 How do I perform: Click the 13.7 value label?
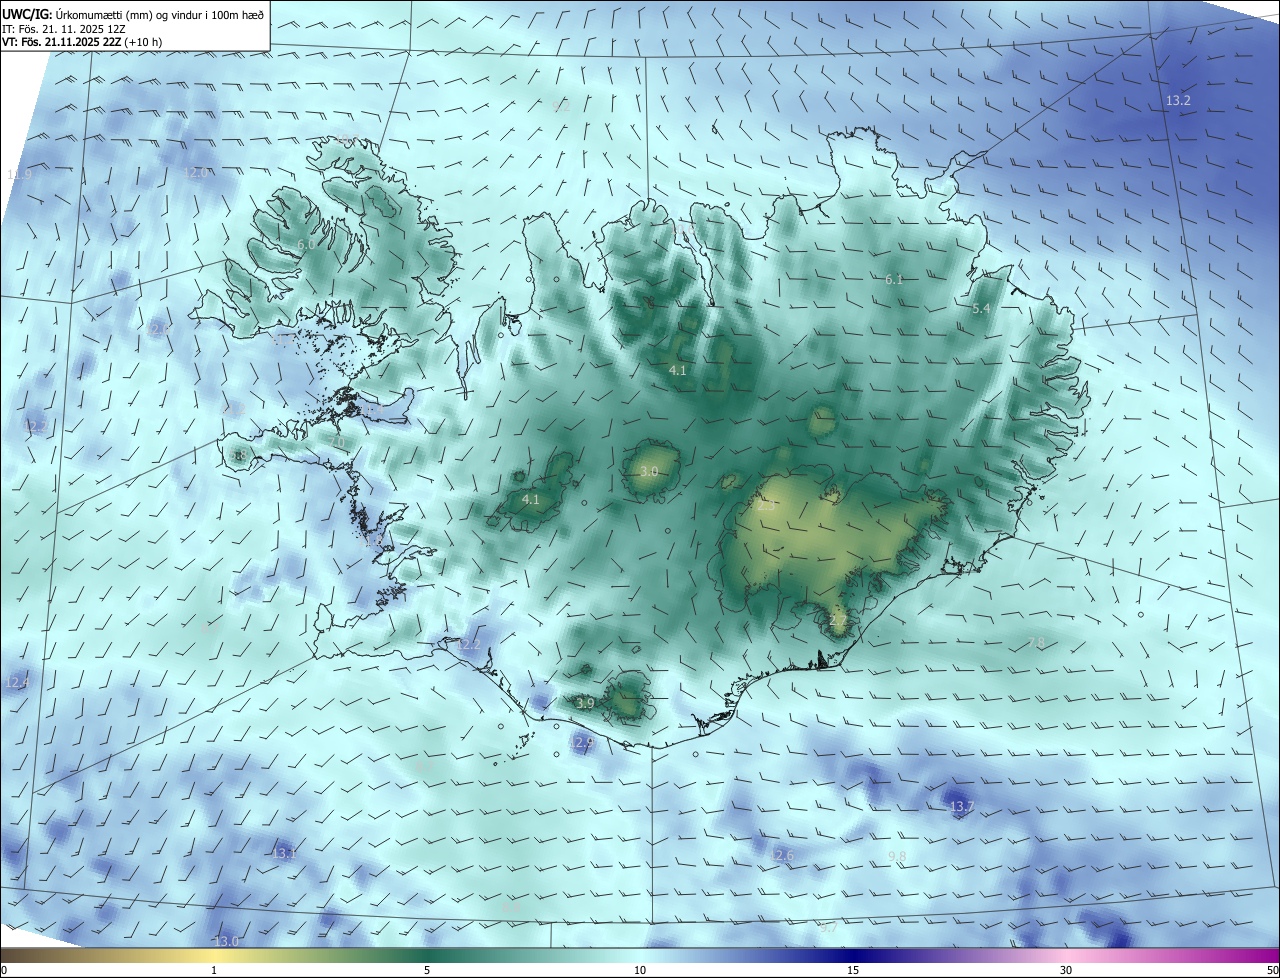coord(961,806)
